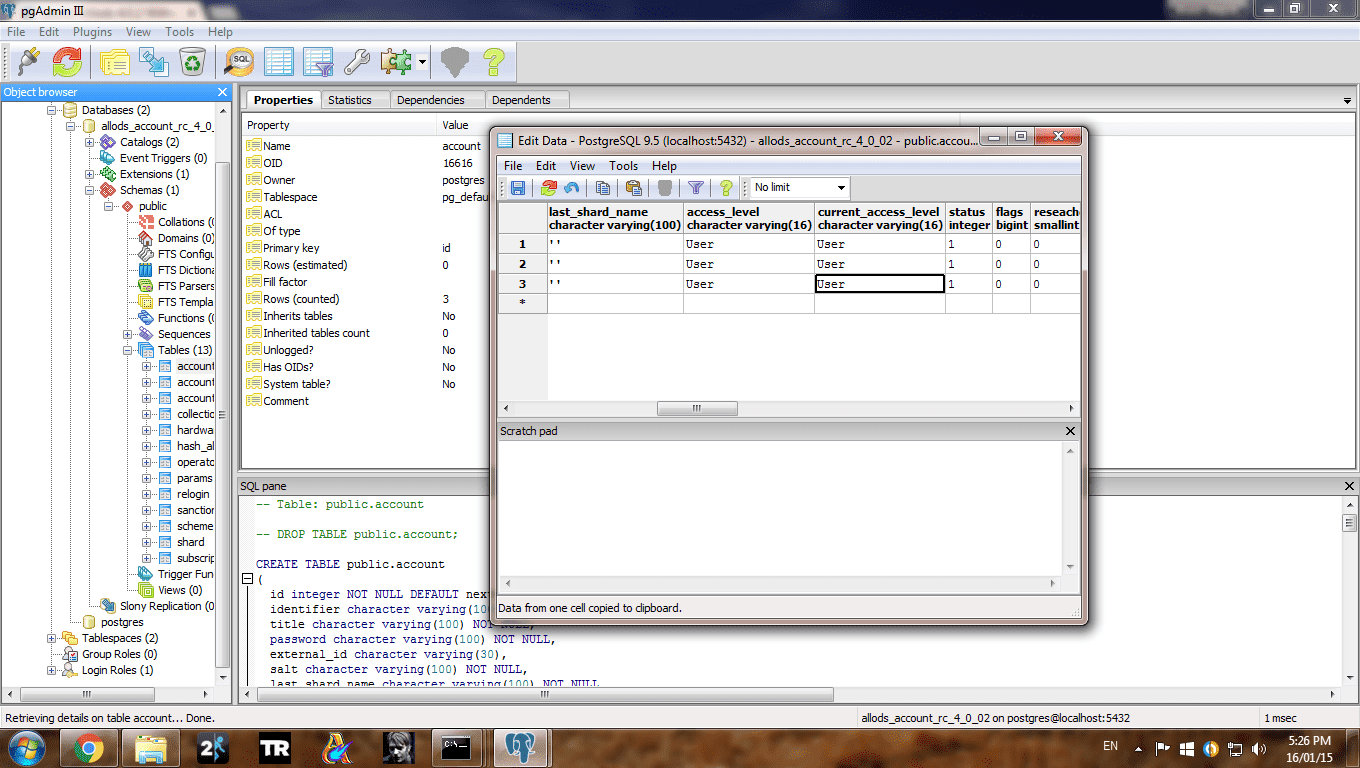Open the pgAdmin main Help menu
1360x768 pixels.
pos(220,32)
